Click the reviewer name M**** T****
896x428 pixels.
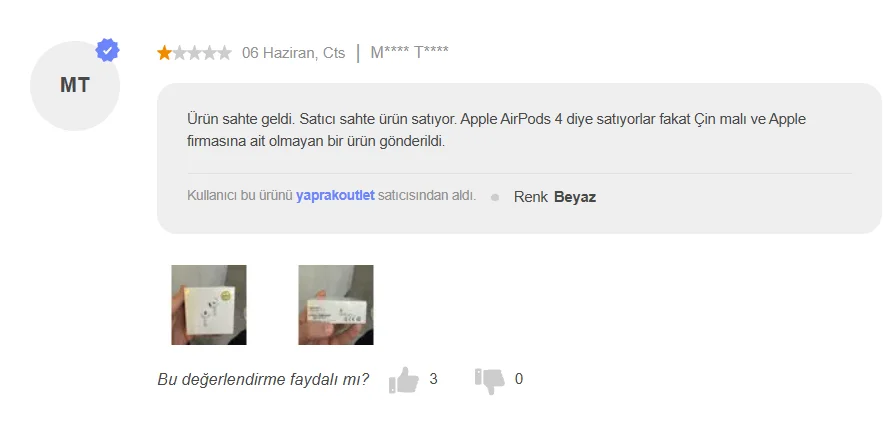click(410, 53)
